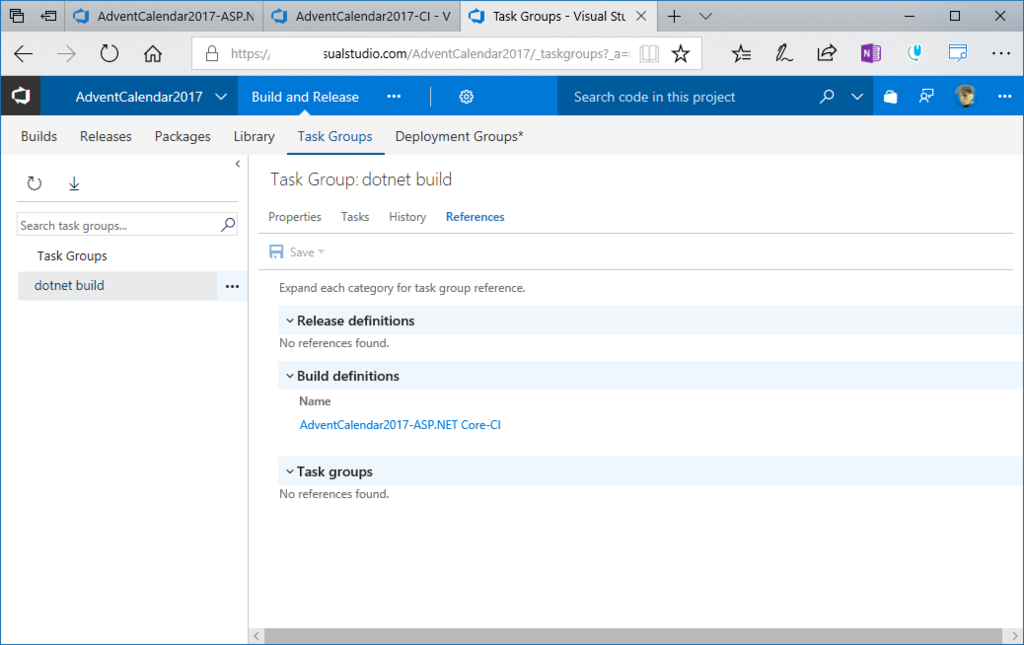Collapse Task groups section

[x=289, y=471]
